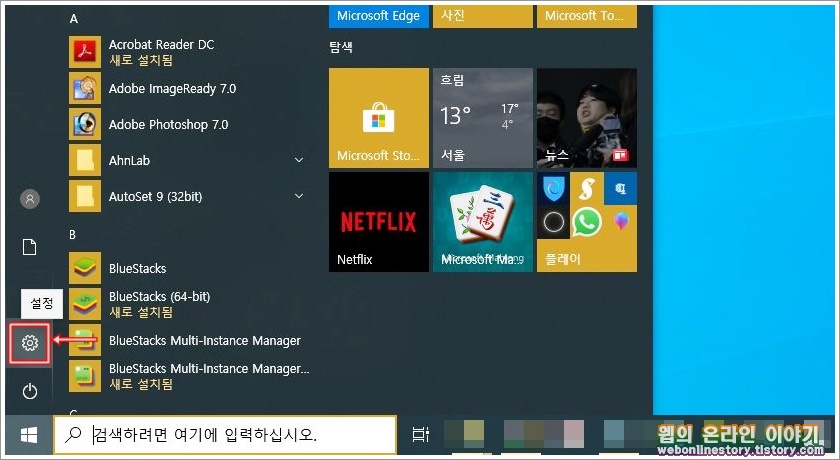Open the AhnLab folder icon

(x=85, y=160)
